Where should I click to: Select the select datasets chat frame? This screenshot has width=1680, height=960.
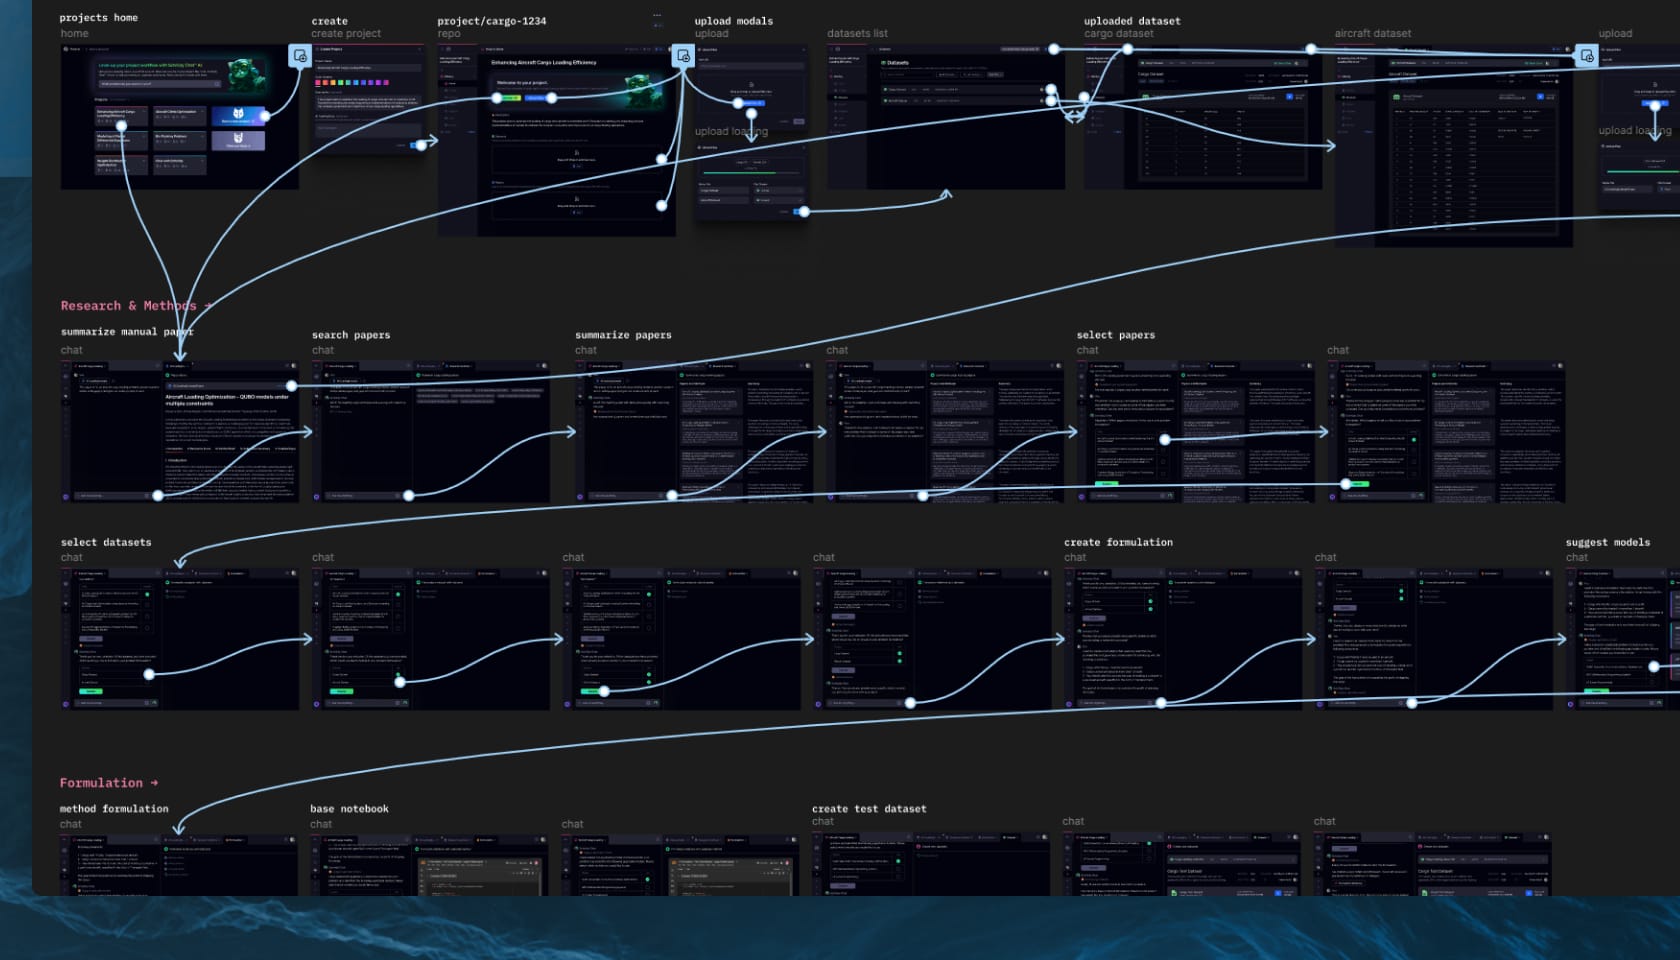pos(180,640)
